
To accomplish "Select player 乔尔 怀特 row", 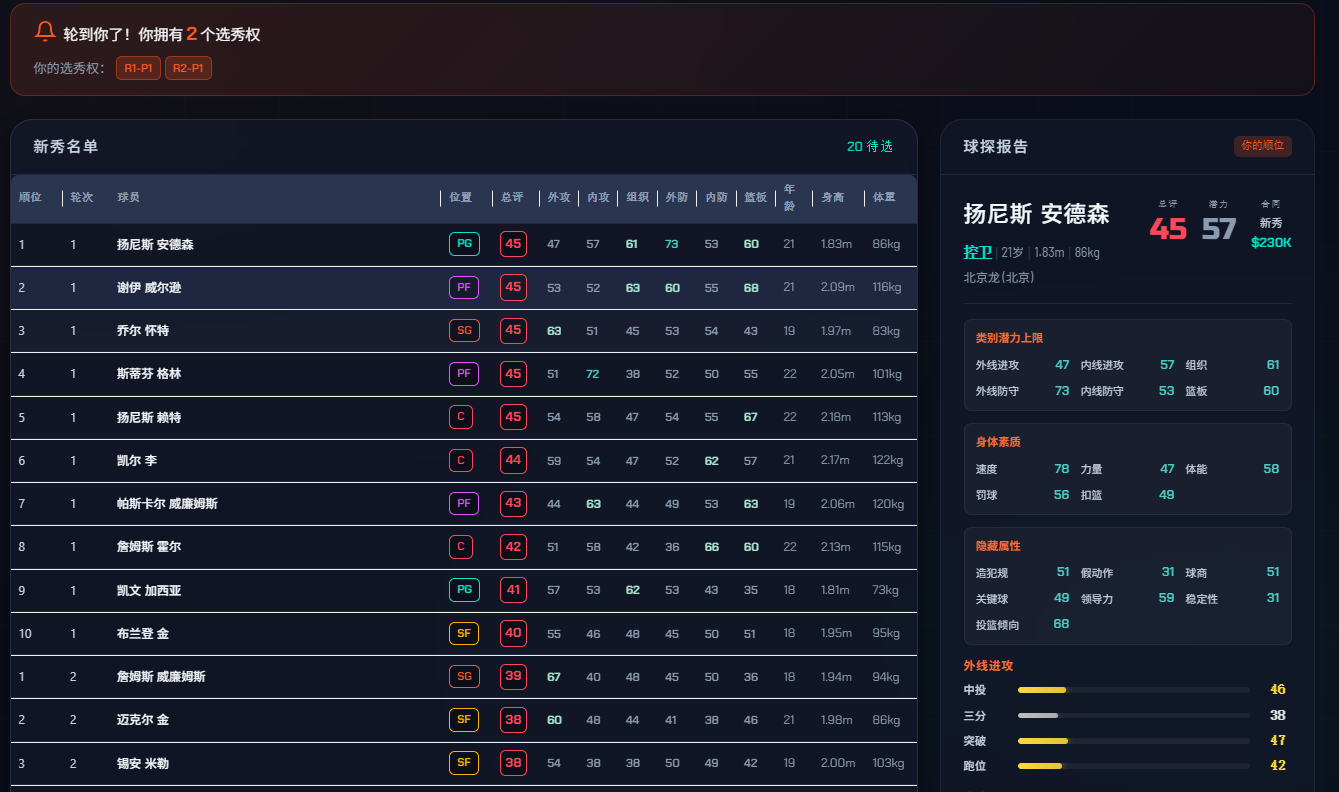I will [464, 331].
